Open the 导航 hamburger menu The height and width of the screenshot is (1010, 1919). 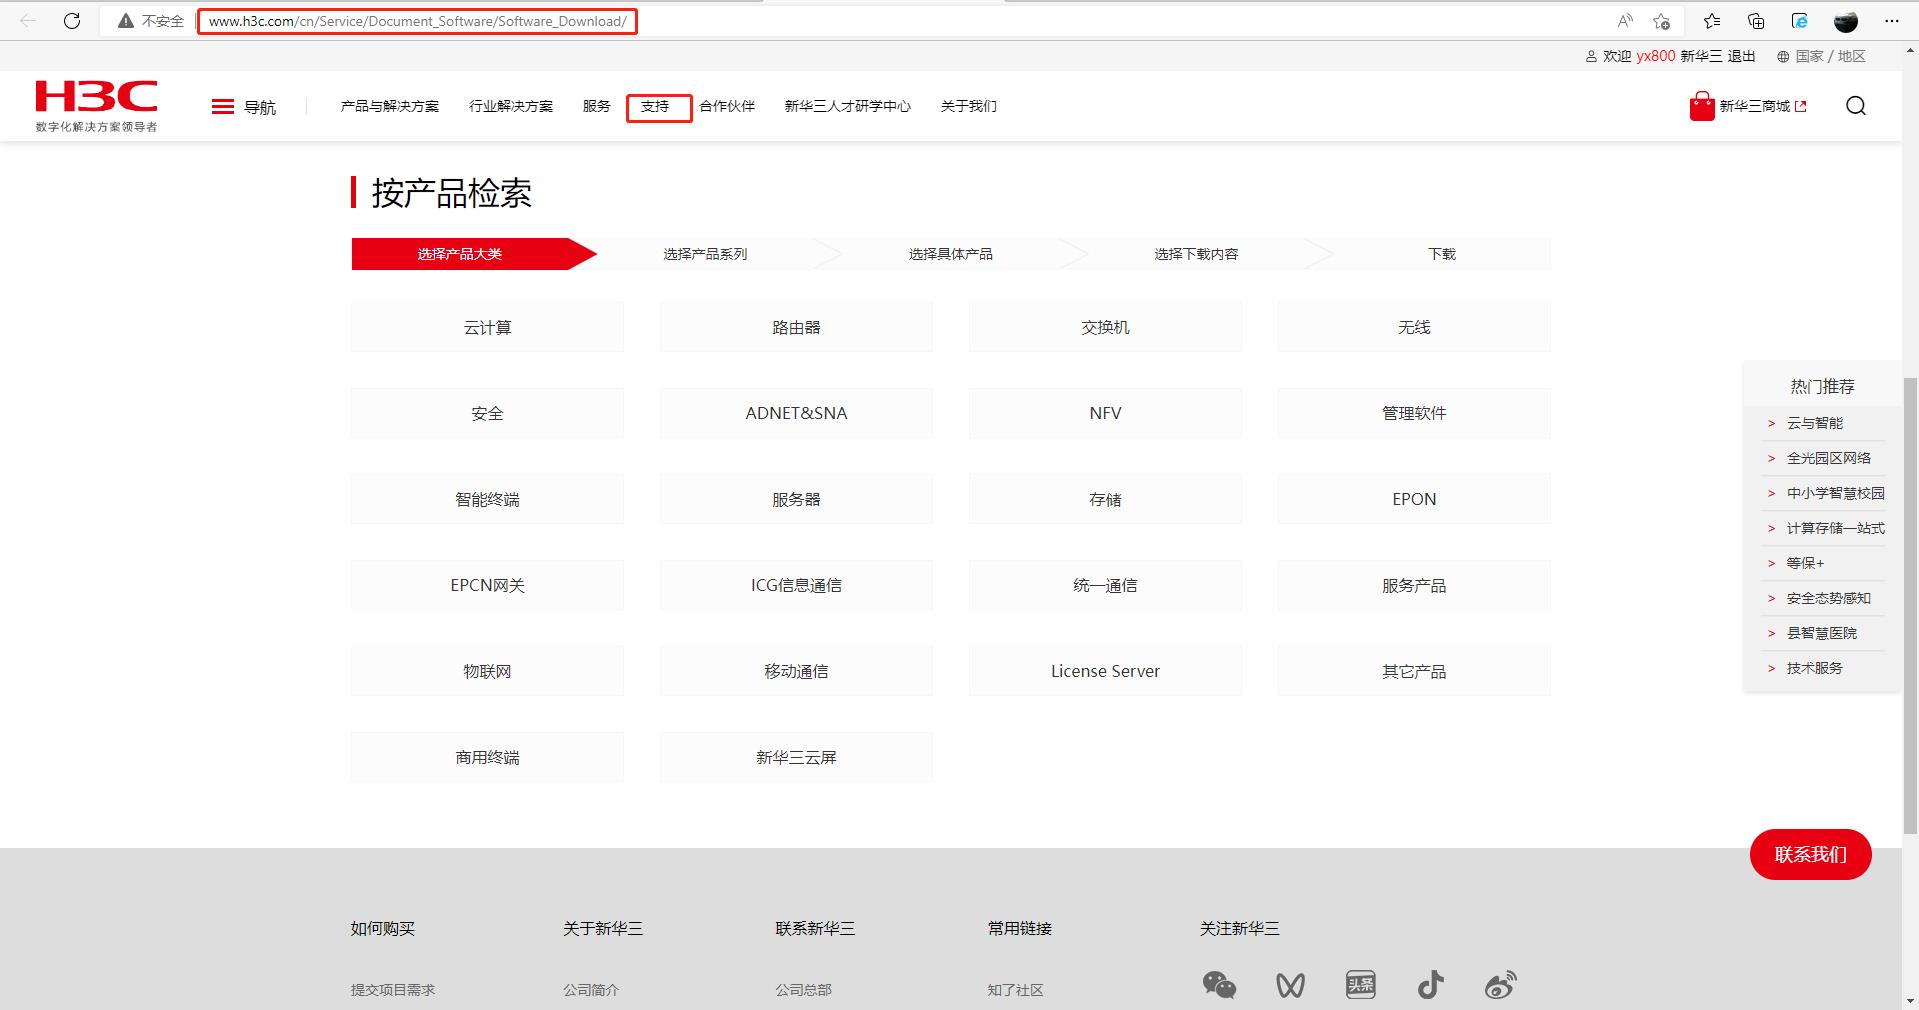tap(244, 107)
